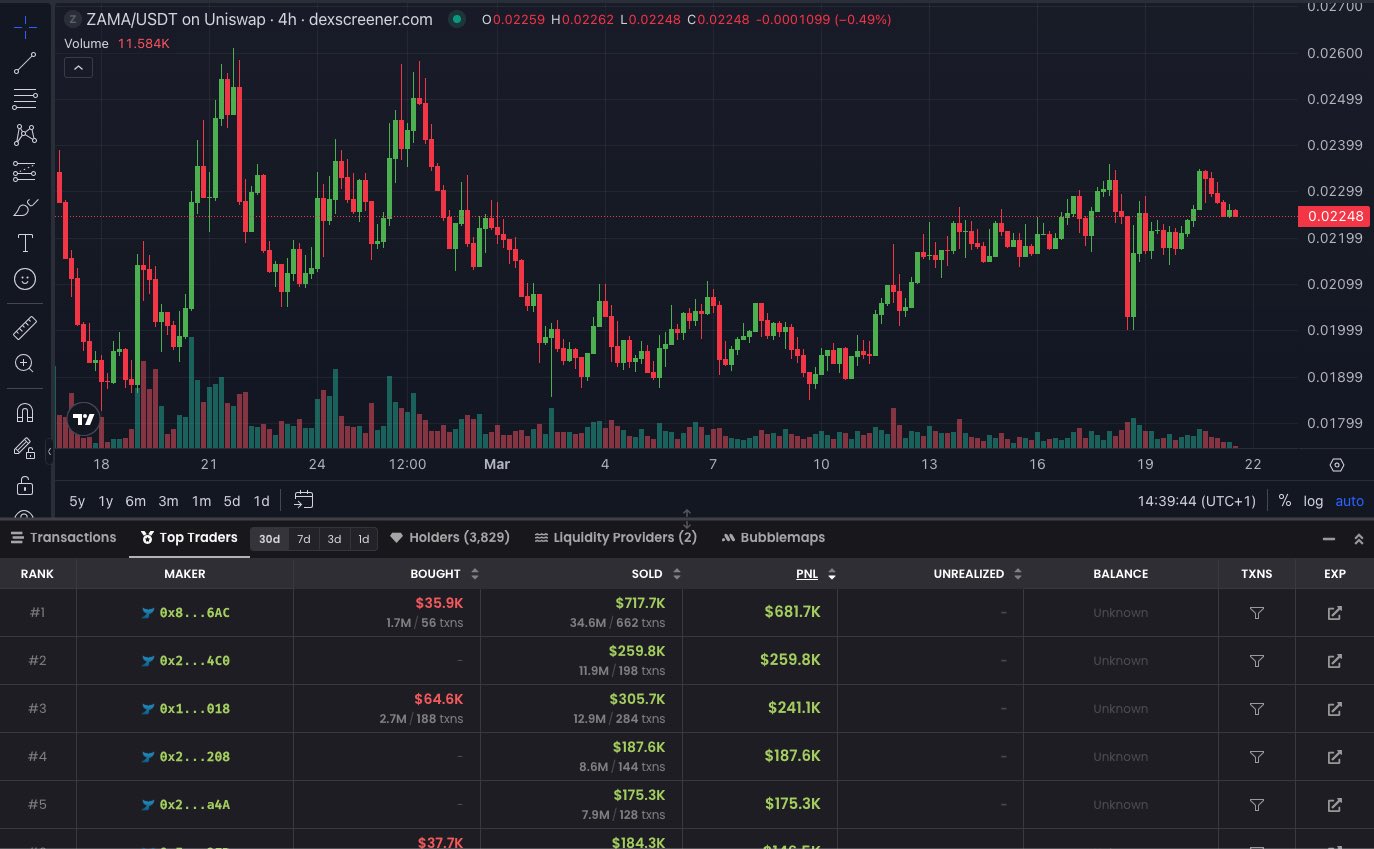Select the ruler measure tool
This screenshot has height=849, width=1374.
coord(25,327)
